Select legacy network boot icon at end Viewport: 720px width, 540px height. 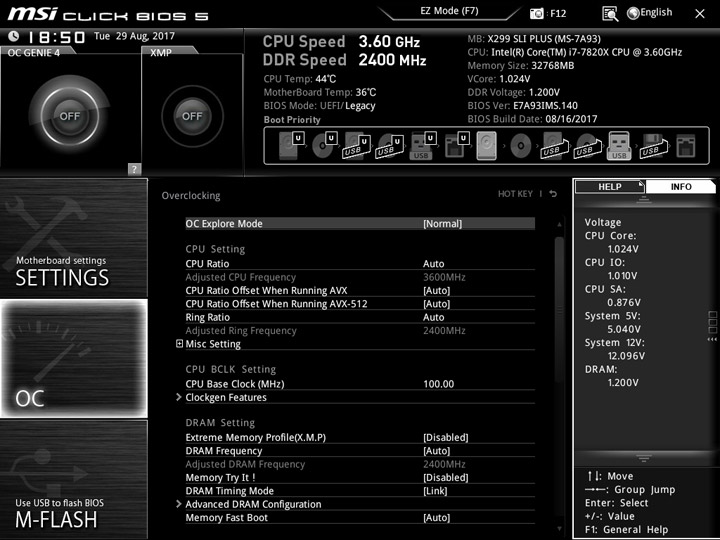686,146
